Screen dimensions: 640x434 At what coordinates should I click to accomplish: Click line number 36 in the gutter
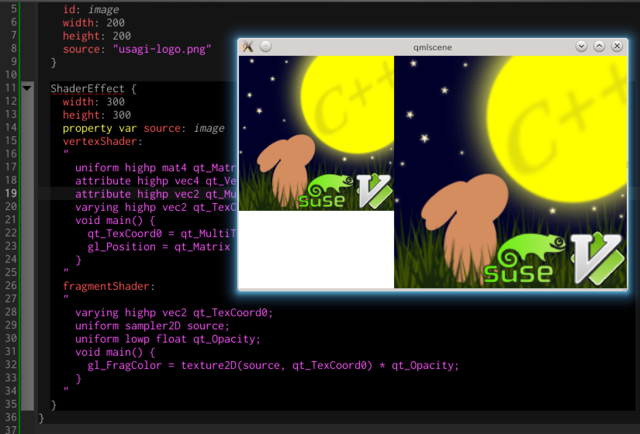(x=11, y=417)
